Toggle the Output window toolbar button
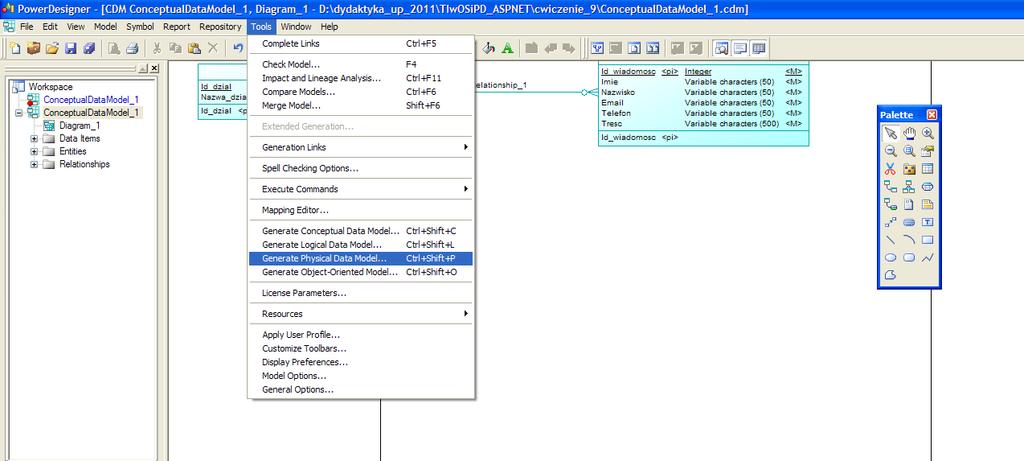 [x=740, y=48]
